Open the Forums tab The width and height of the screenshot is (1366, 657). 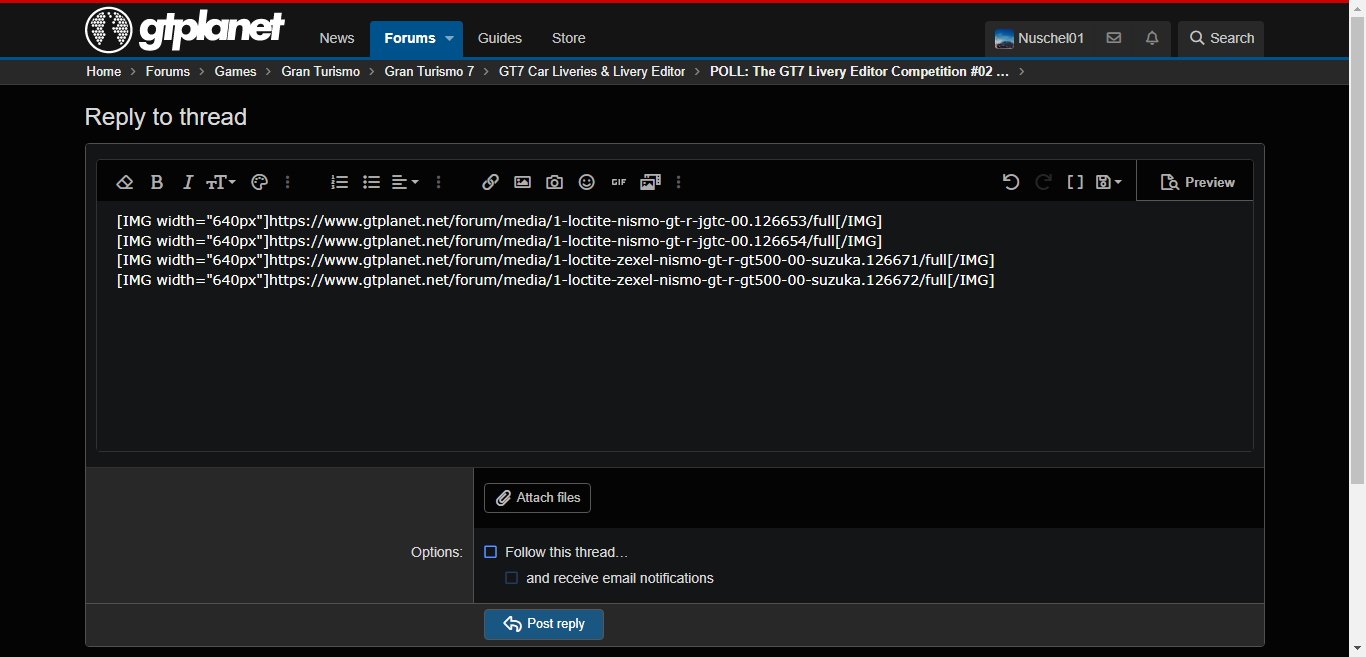tap(410, 38)
